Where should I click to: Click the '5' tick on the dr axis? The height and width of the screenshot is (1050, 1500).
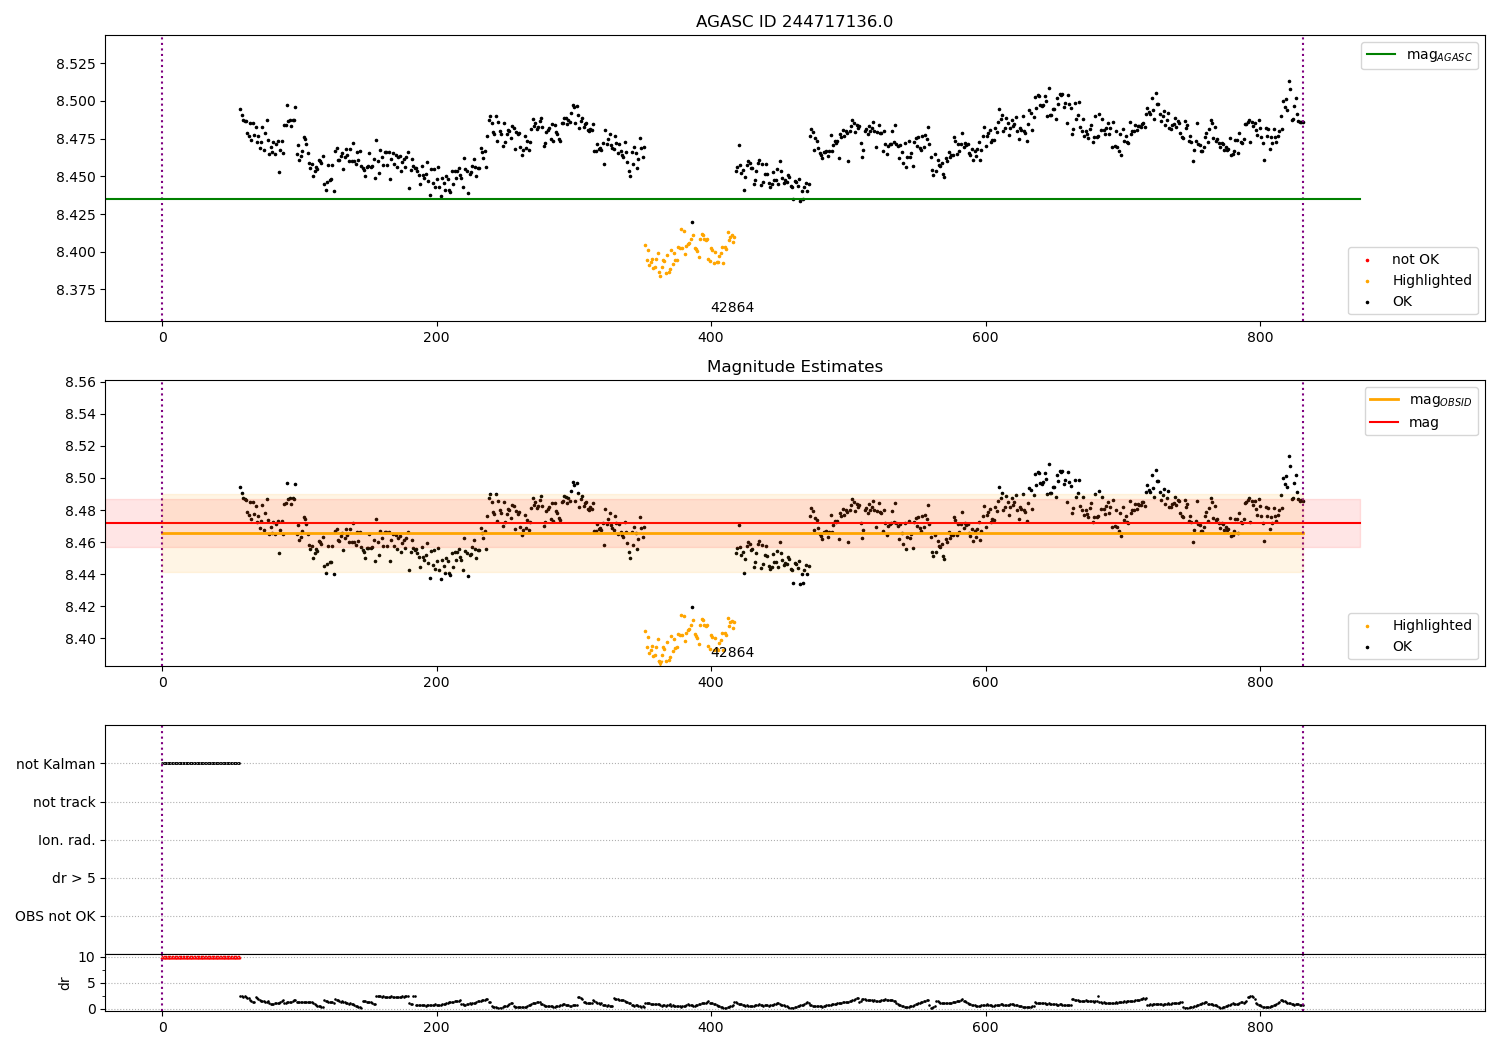[91, 984]
